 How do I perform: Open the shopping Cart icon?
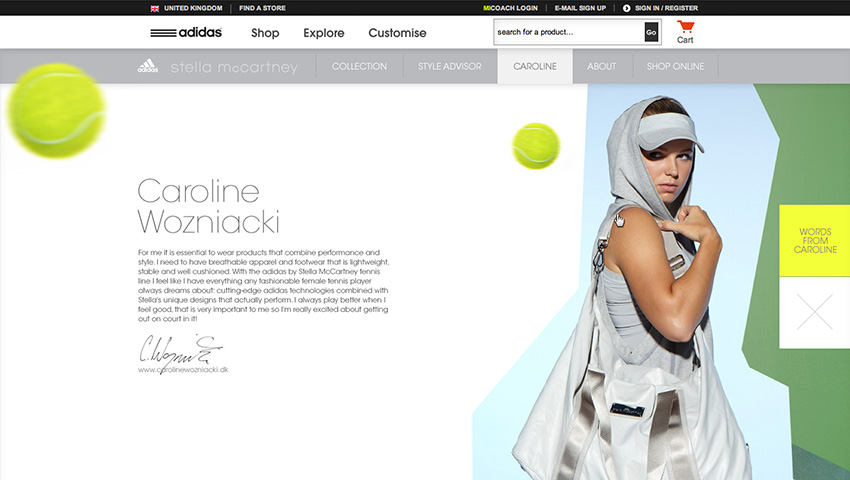click(685, 32)
